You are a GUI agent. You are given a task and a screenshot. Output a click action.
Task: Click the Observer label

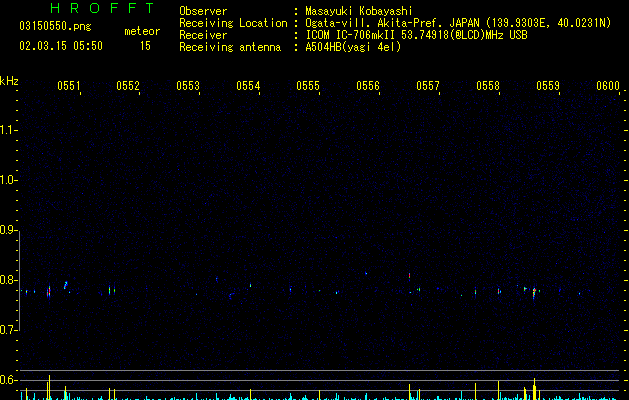coord(203,11)
